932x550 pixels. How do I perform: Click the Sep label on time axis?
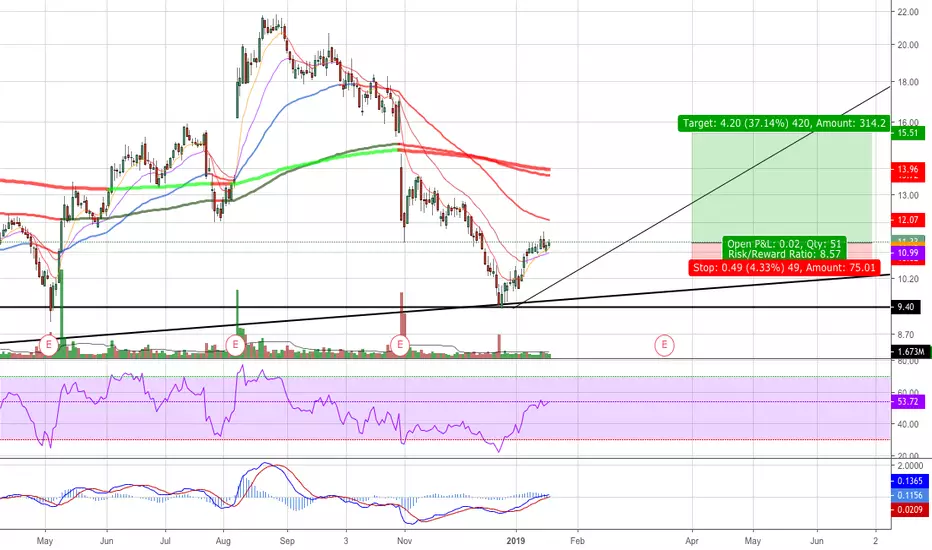tap(287, 541)
